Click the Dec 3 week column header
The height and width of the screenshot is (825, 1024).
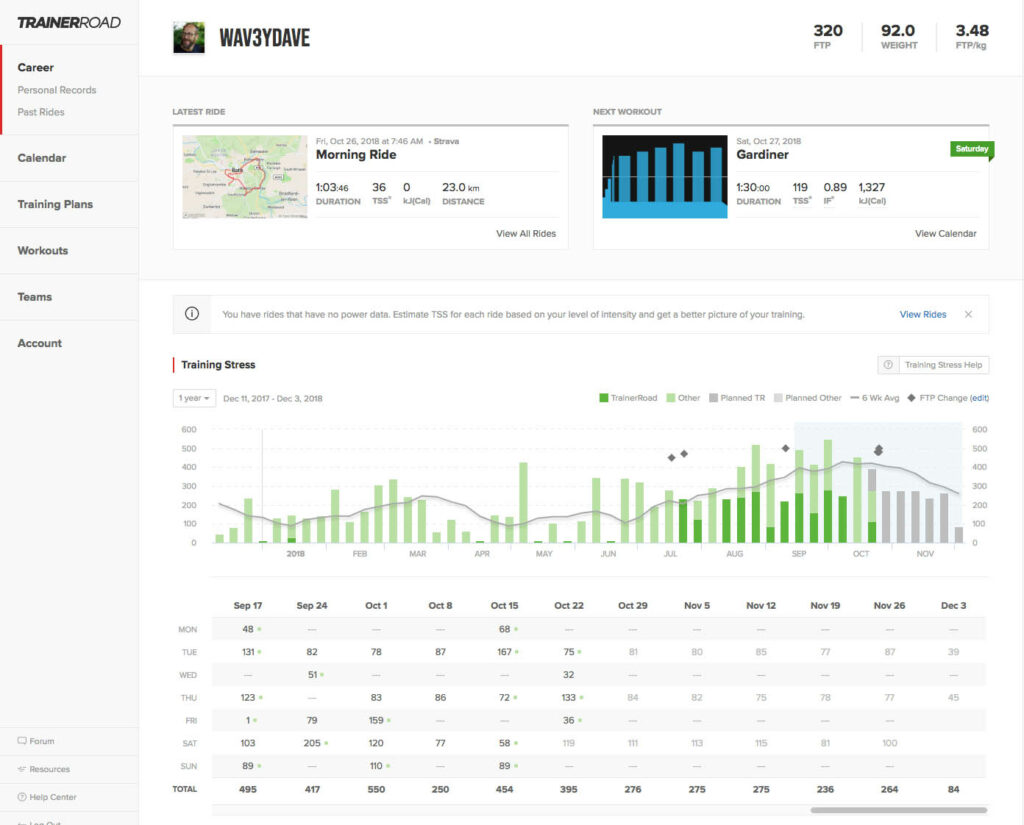[953, 606]
